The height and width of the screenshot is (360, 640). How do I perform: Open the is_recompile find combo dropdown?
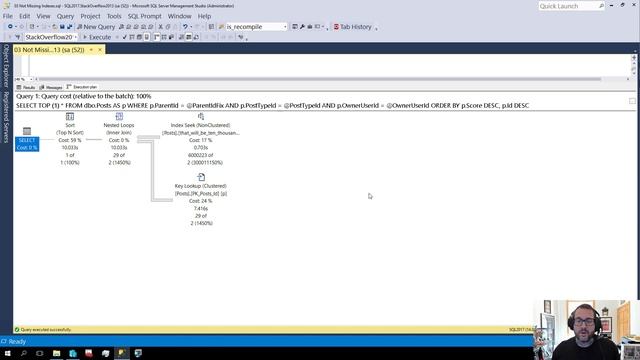[x=285, y=27]
